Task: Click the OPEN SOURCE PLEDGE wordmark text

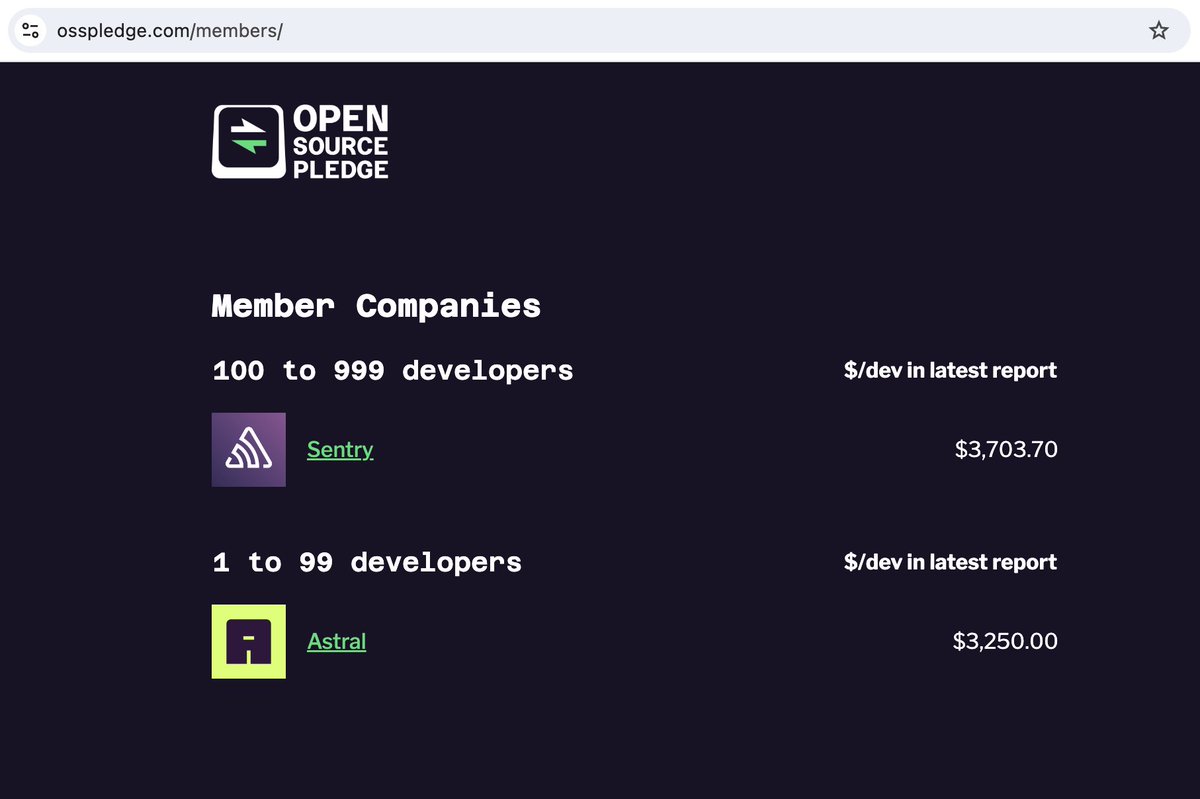Action: point(340,140)
